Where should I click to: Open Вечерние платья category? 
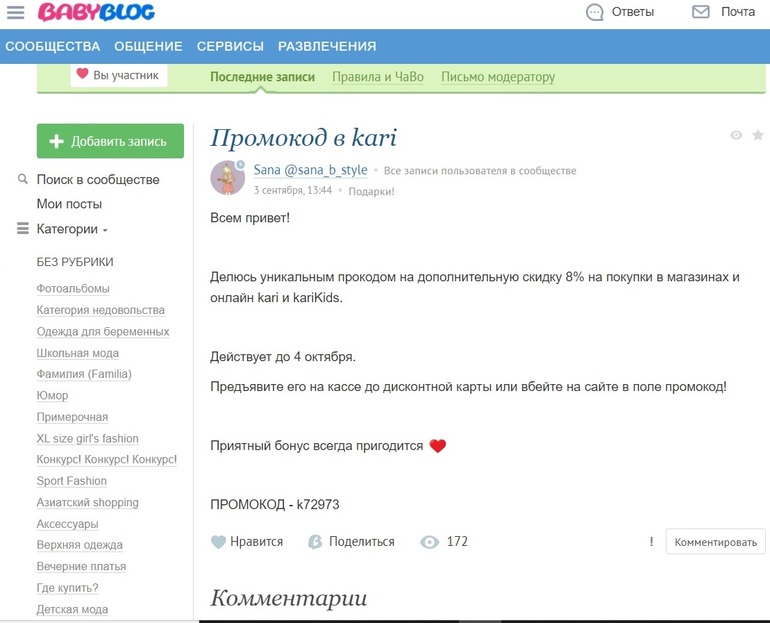pos(82,567)
